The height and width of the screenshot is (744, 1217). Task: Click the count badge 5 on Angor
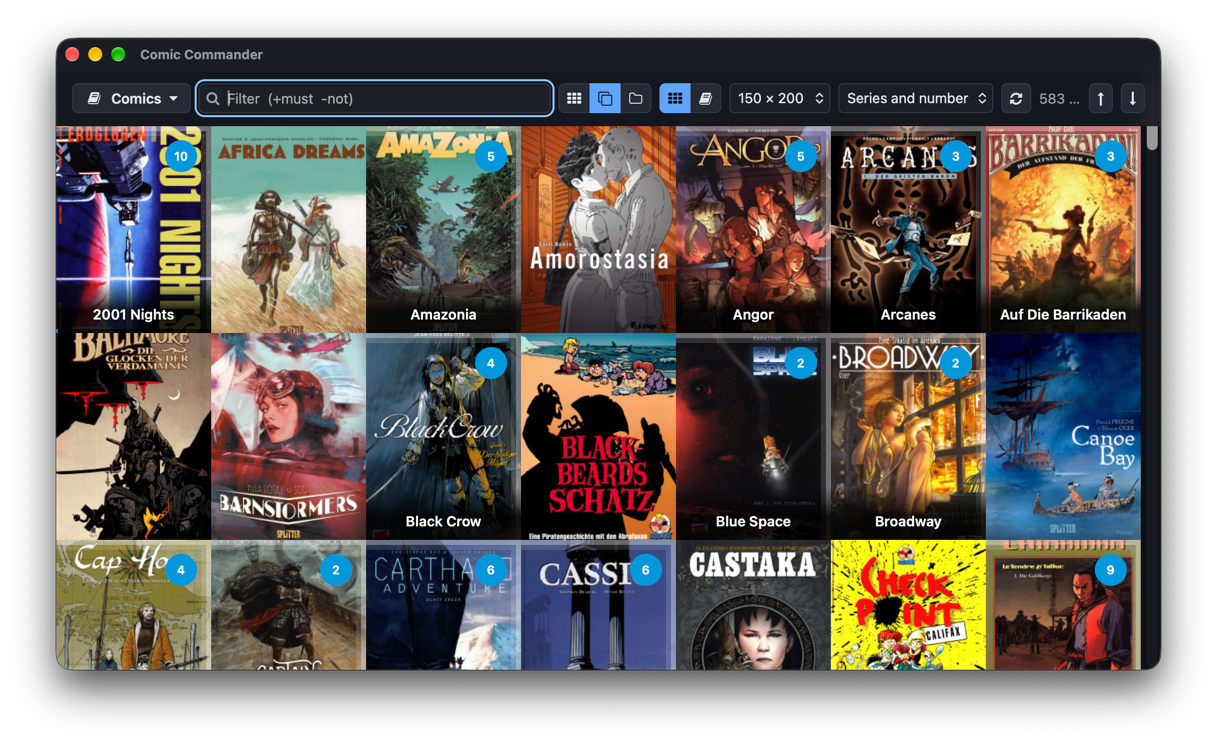coord(800,156)
